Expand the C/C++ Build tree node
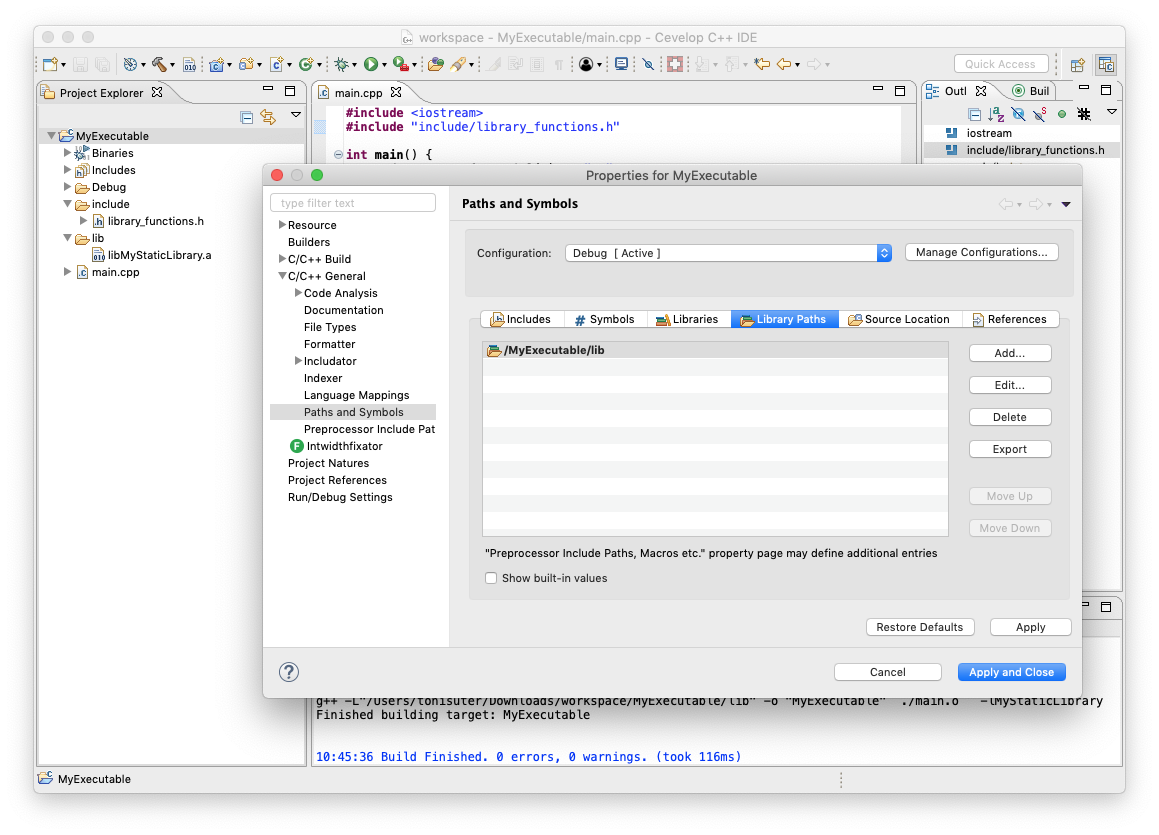The height and width of the screenshot is (835, 1159). [282, 259]
